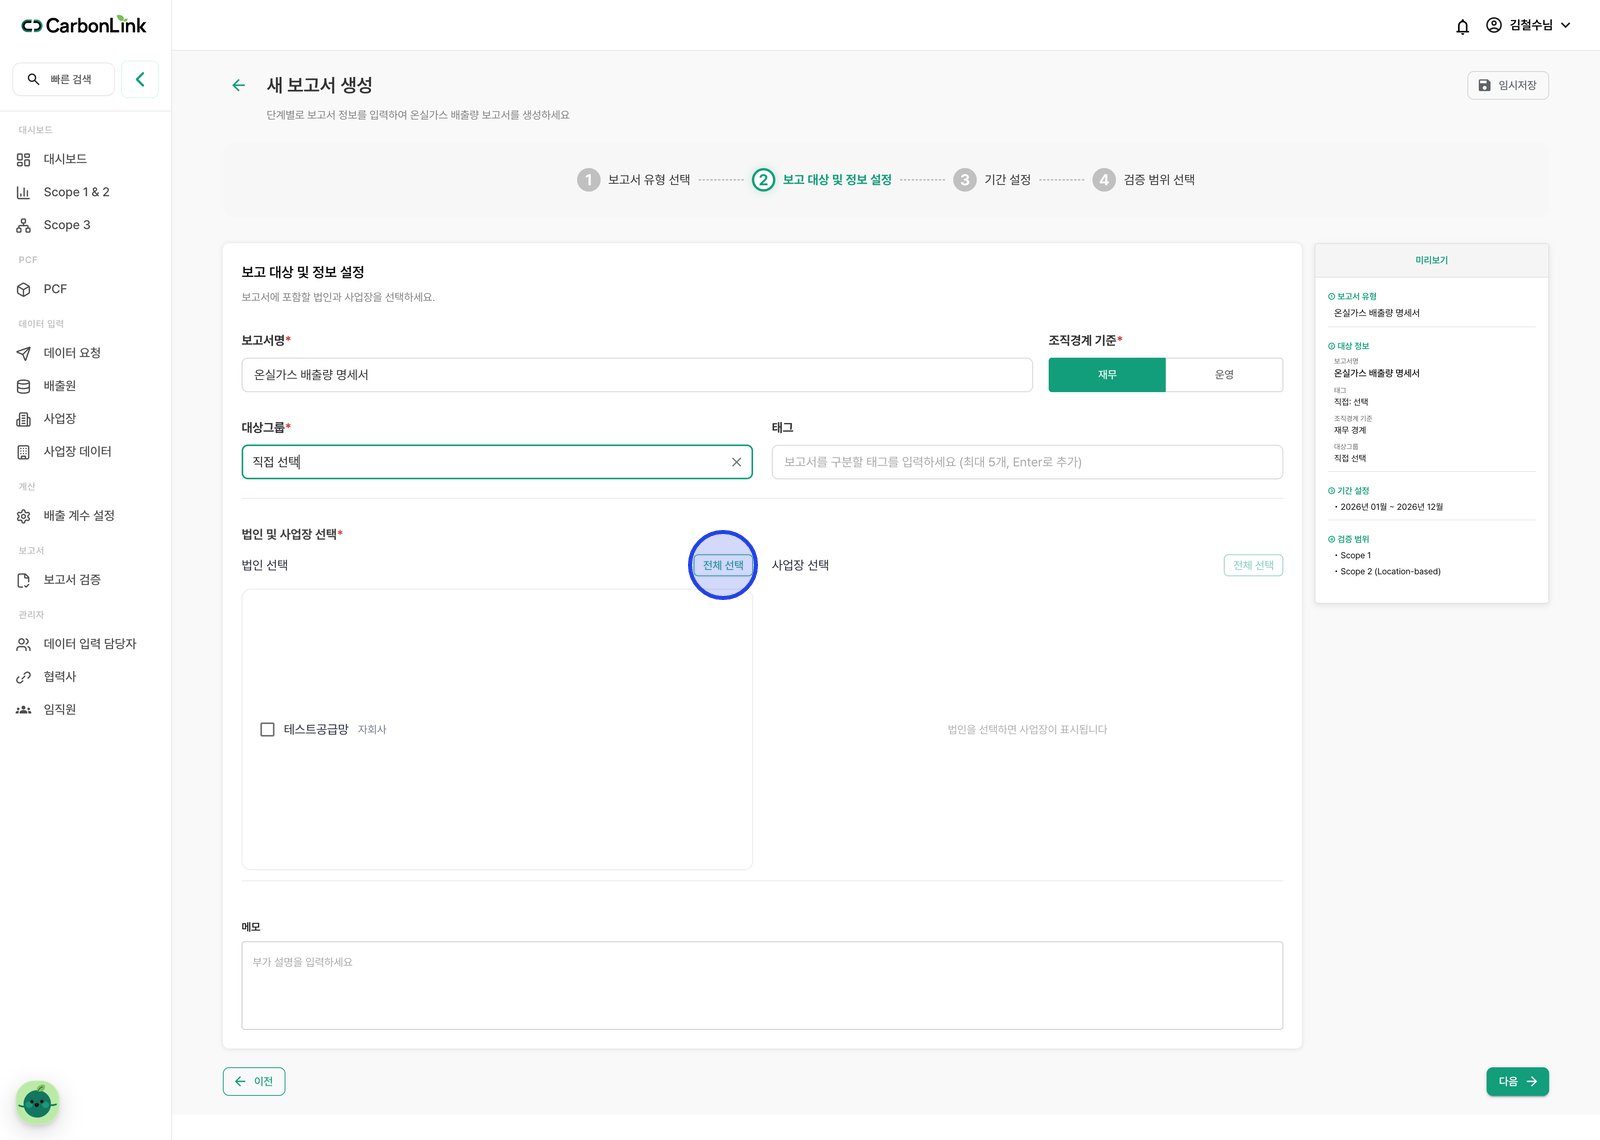The height and width of the screenshot is (1140, 1600).
Task: Open the green mascot chat bubble
Action: coord(38,1102)
